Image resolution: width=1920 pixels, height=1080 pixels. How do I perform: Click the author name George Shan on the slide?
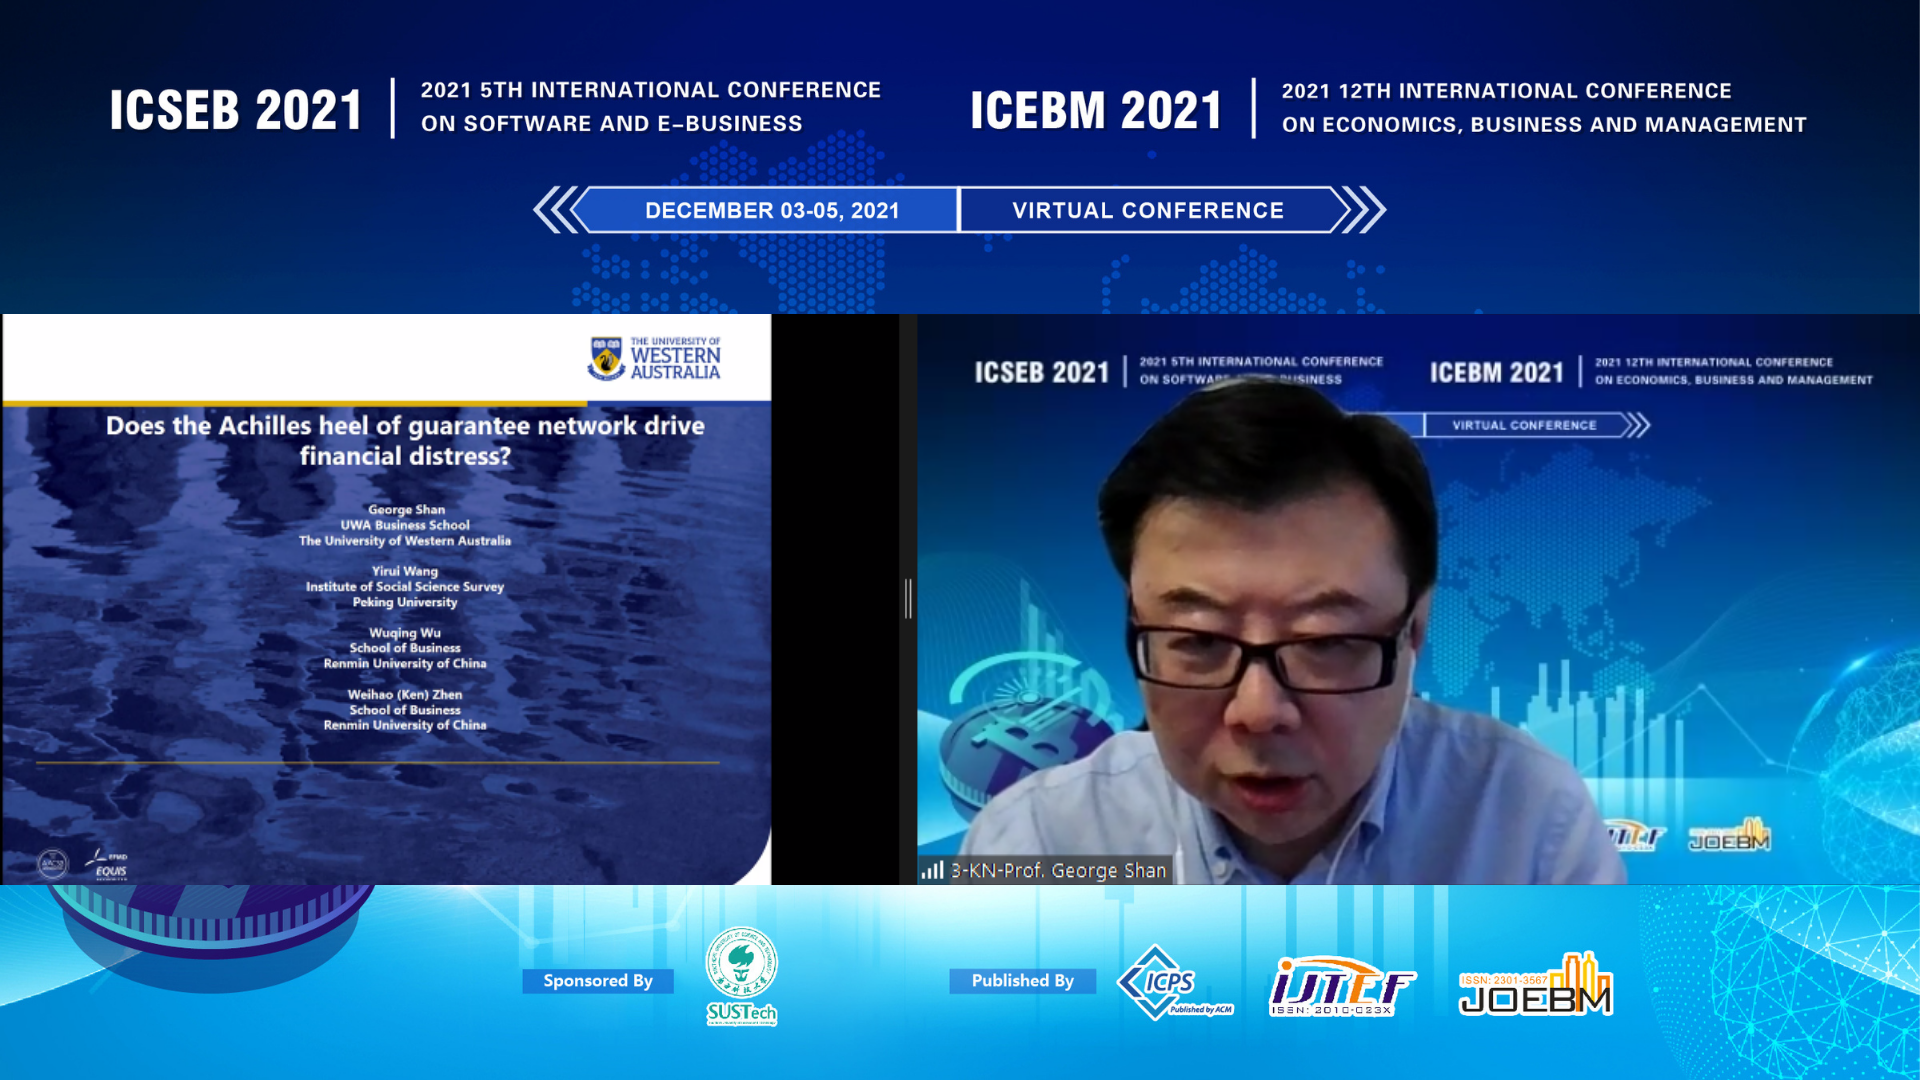[406, 509]
